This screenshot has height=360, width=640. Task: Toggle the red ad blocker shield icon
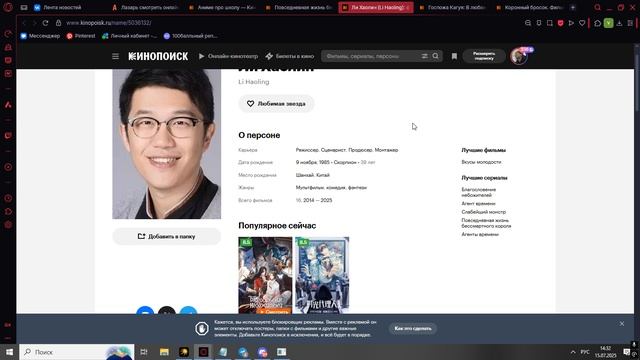click(560, 23)
